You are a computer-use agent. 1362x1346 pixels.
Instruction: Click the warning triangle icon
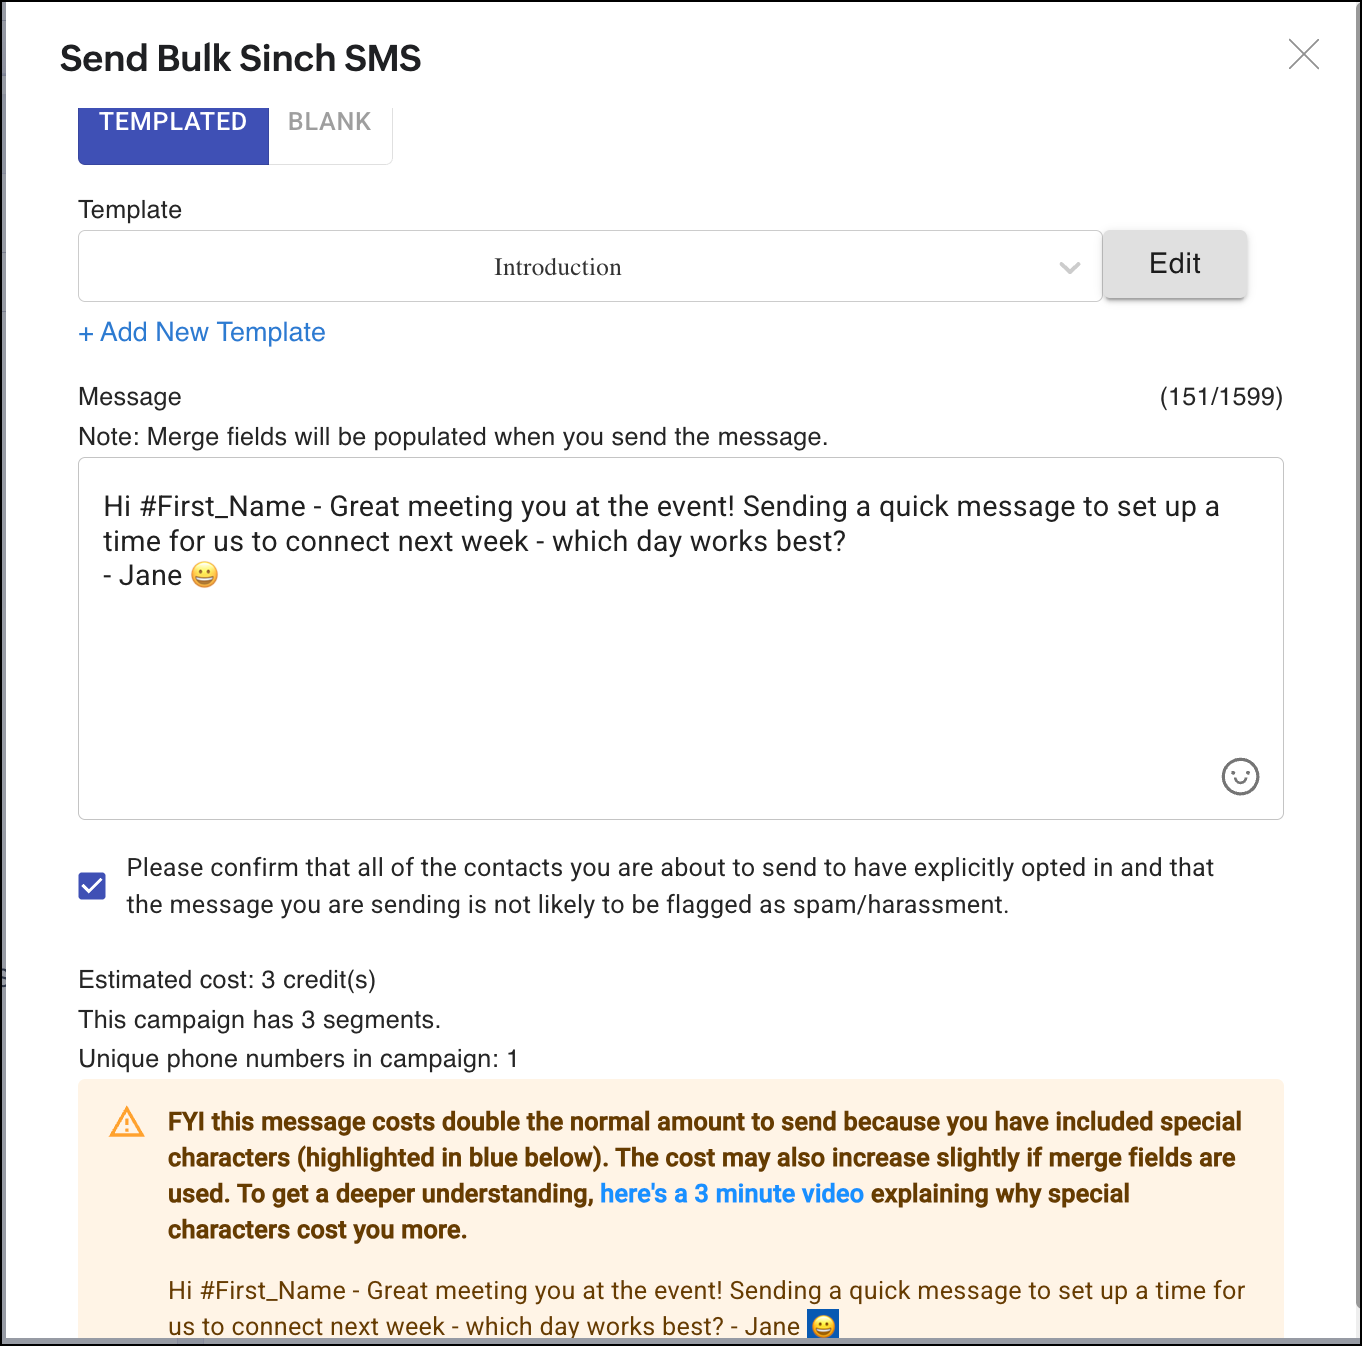coord(127,1122)
